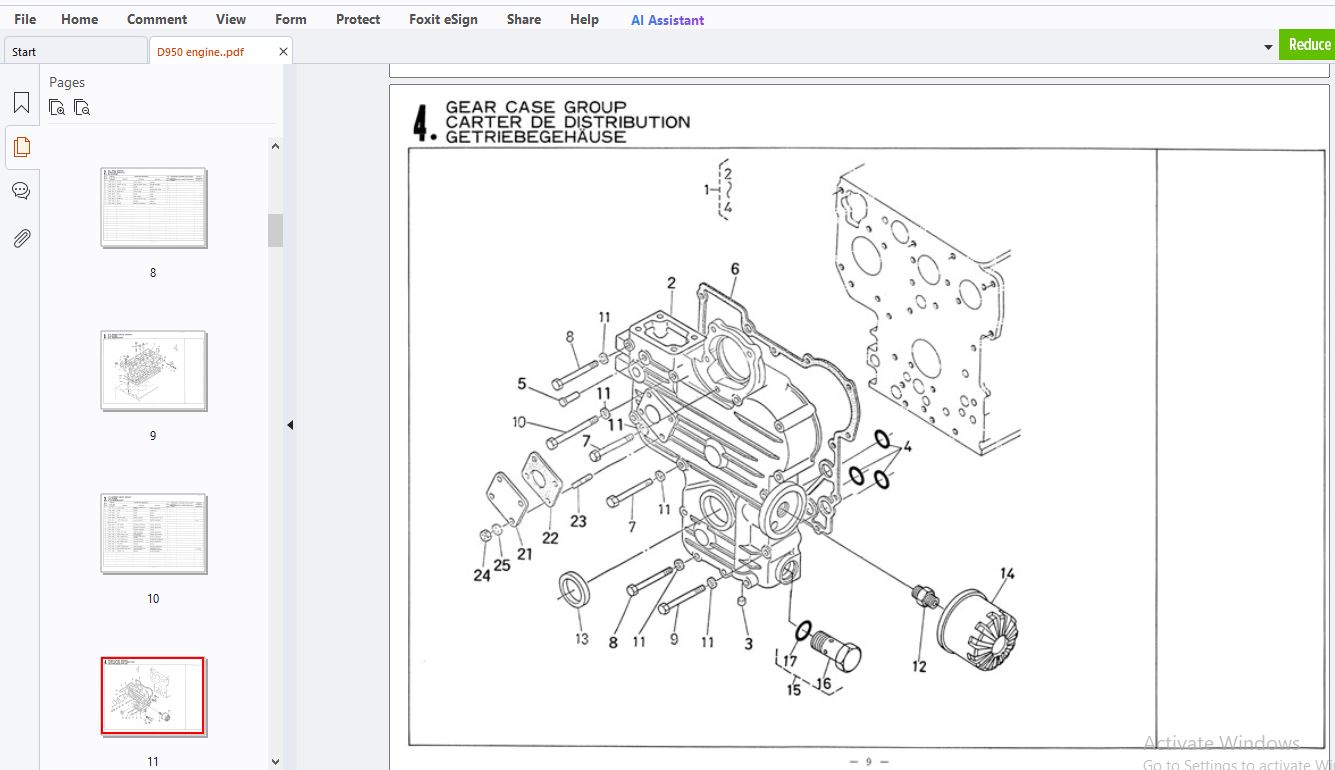The image size is (1335, 770).
Task: Click the thumbnail panel scroll down arrow
Action: point(275,761)
